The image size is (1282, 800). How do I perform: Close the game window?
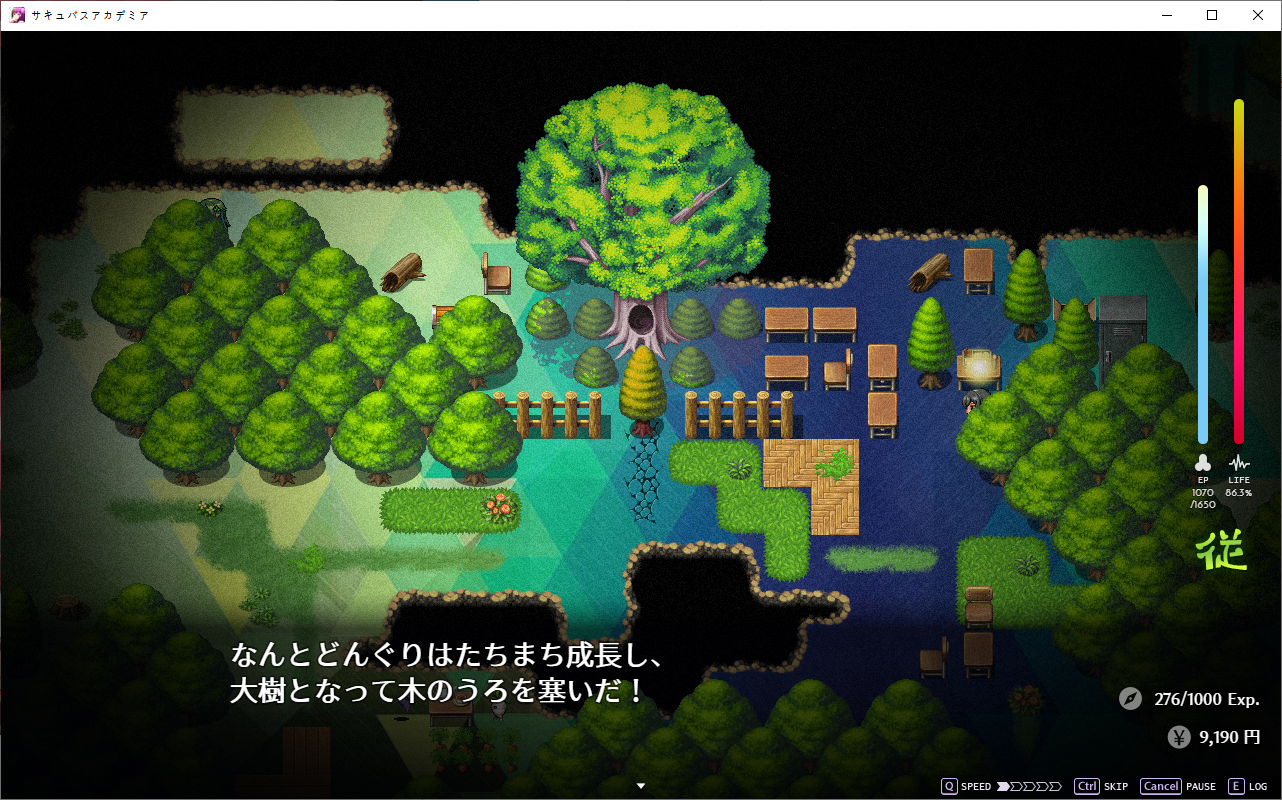tap(1258, 15)
